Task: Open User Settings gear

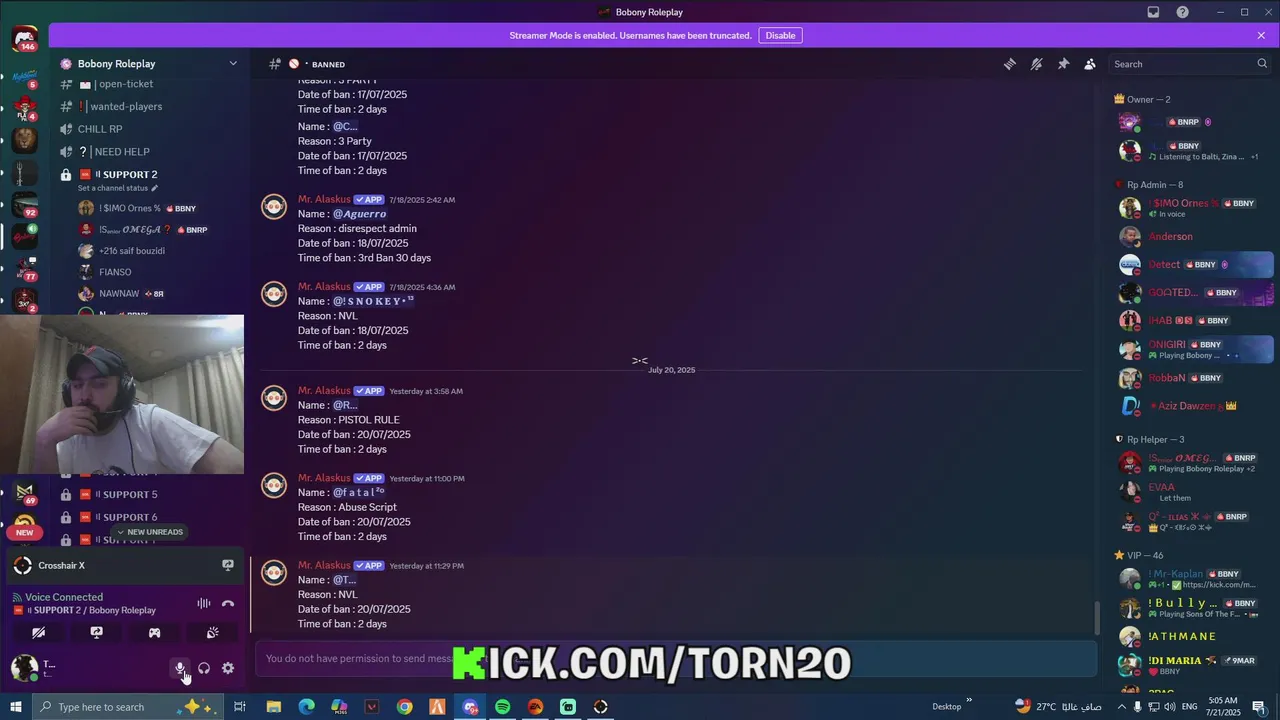Action: [228, 668]
